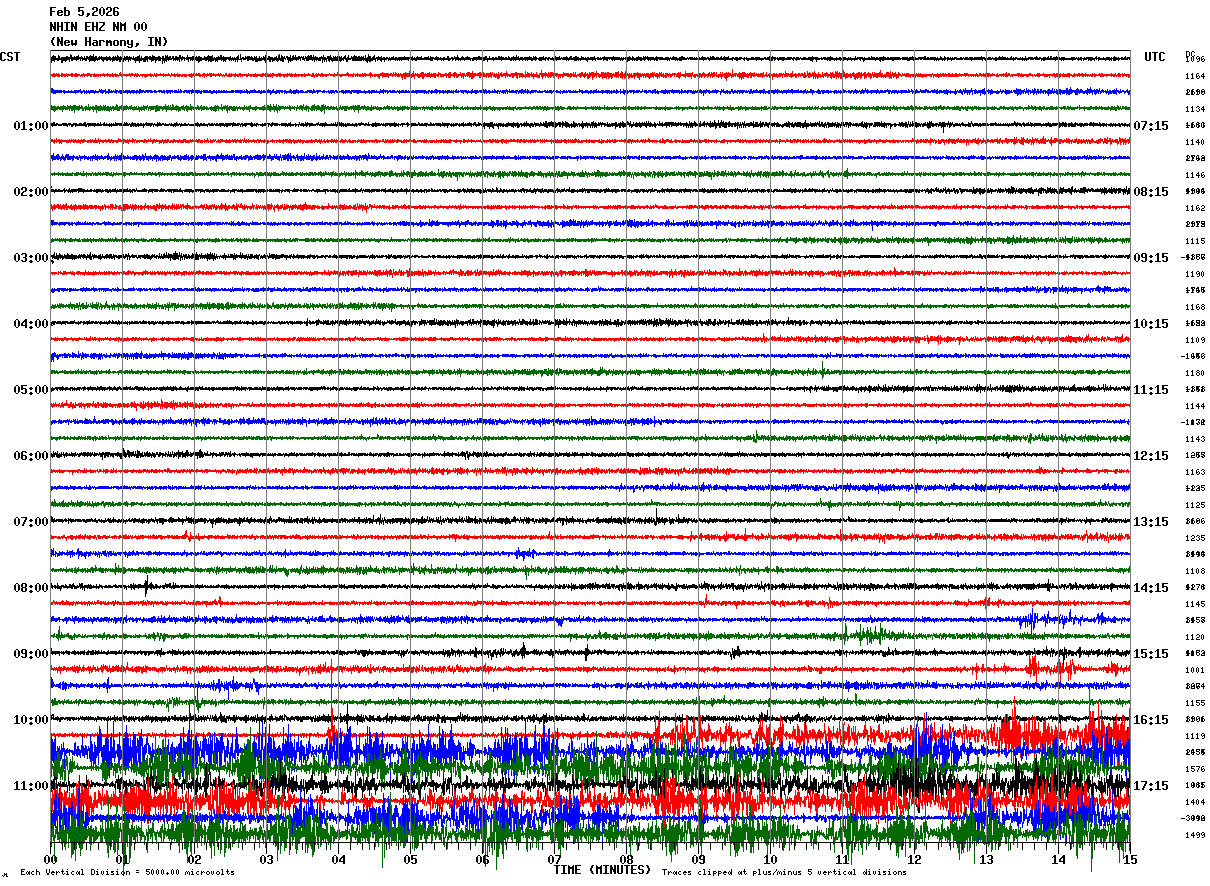Select minute axis tick label '10'
Image resolution: width=1210 pixels, height=886 pixels.
[x=771, y=860]
